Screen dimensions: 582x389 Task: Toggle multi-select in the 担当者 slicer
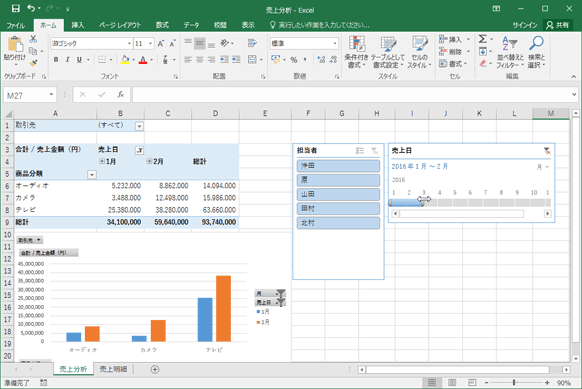coord(360,150)
